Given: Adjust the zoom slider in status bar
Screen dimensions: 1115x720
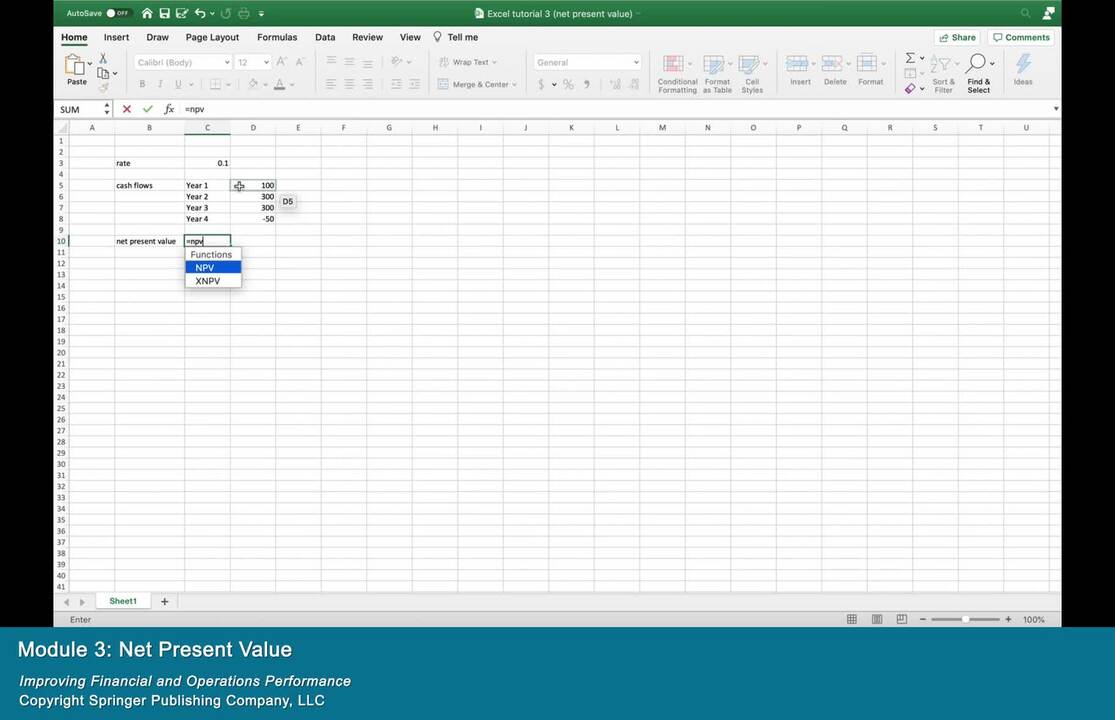Looking at the screenshot, I should click(965, 620).
